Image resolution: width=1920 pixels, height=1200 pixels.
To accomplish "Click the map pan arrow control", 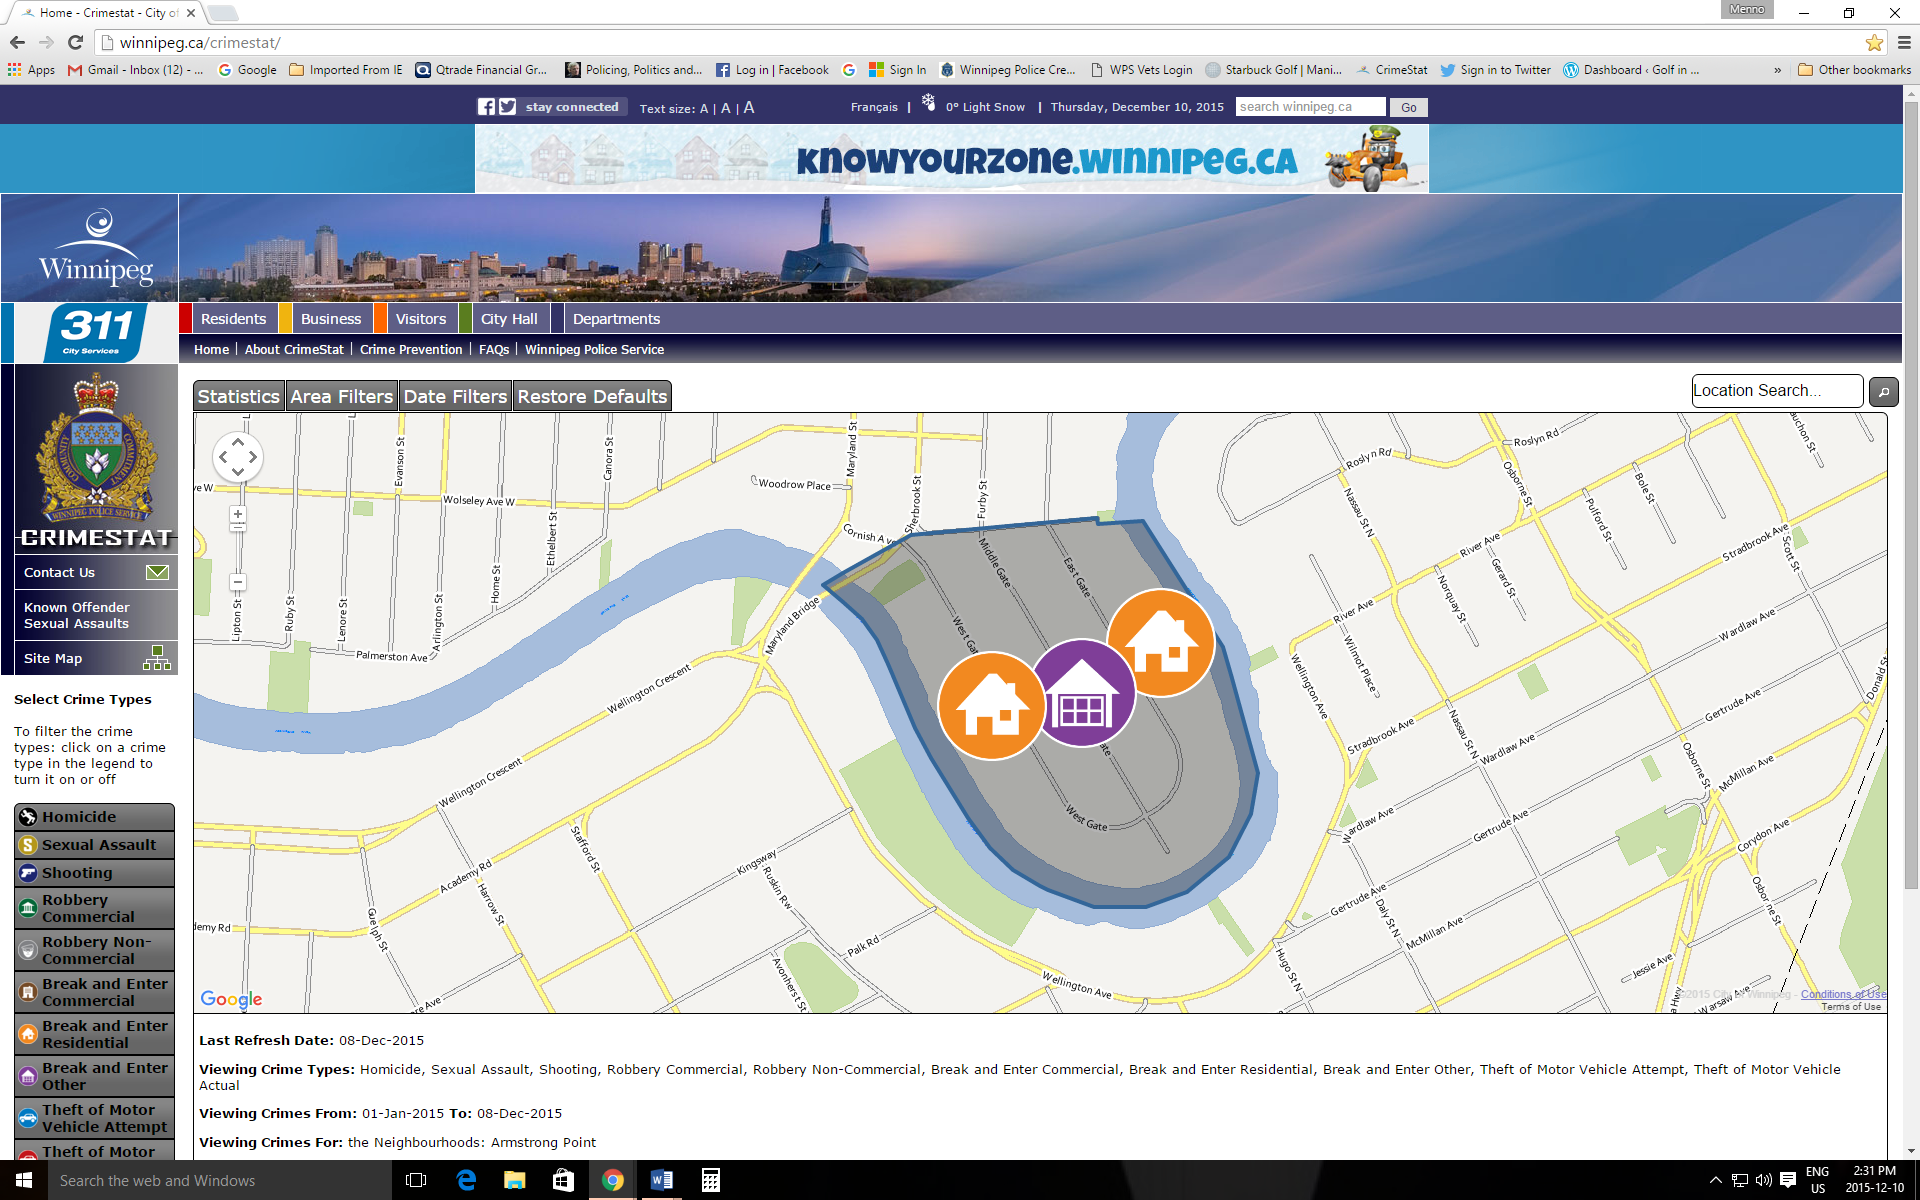I will pos(238,457).
